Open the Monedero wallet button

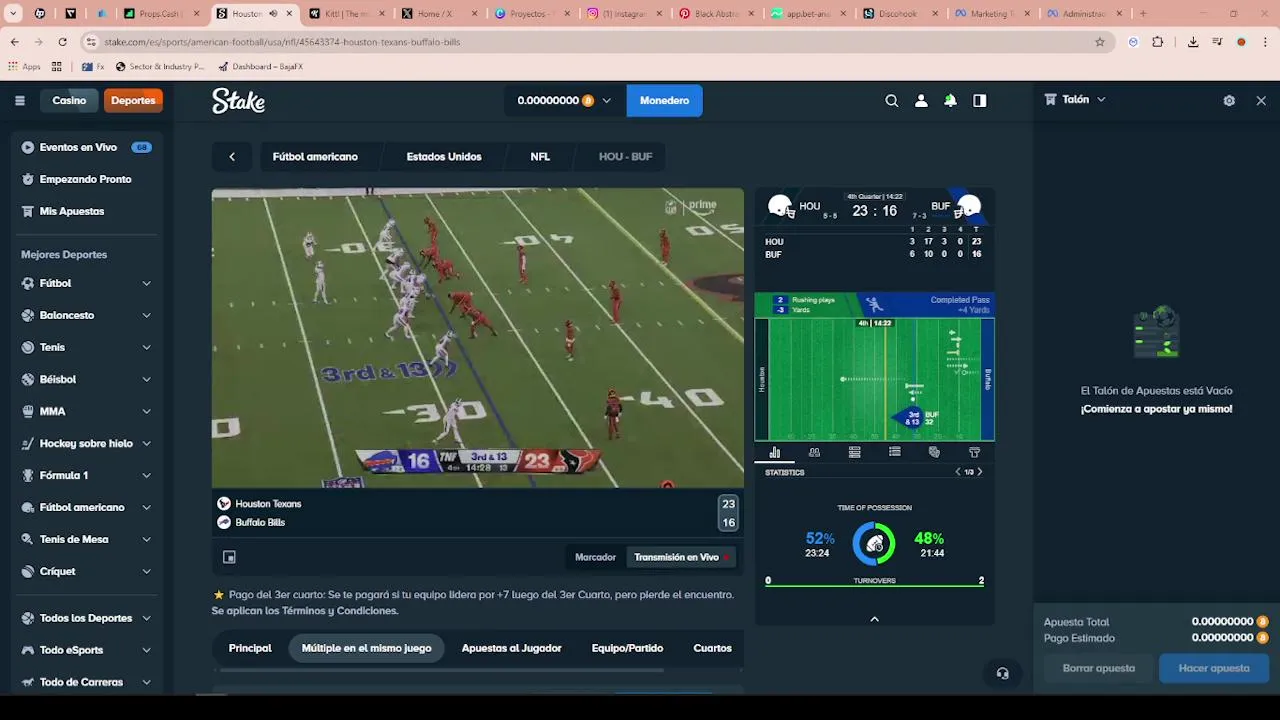pyautogui.click(x=664, y=100)
